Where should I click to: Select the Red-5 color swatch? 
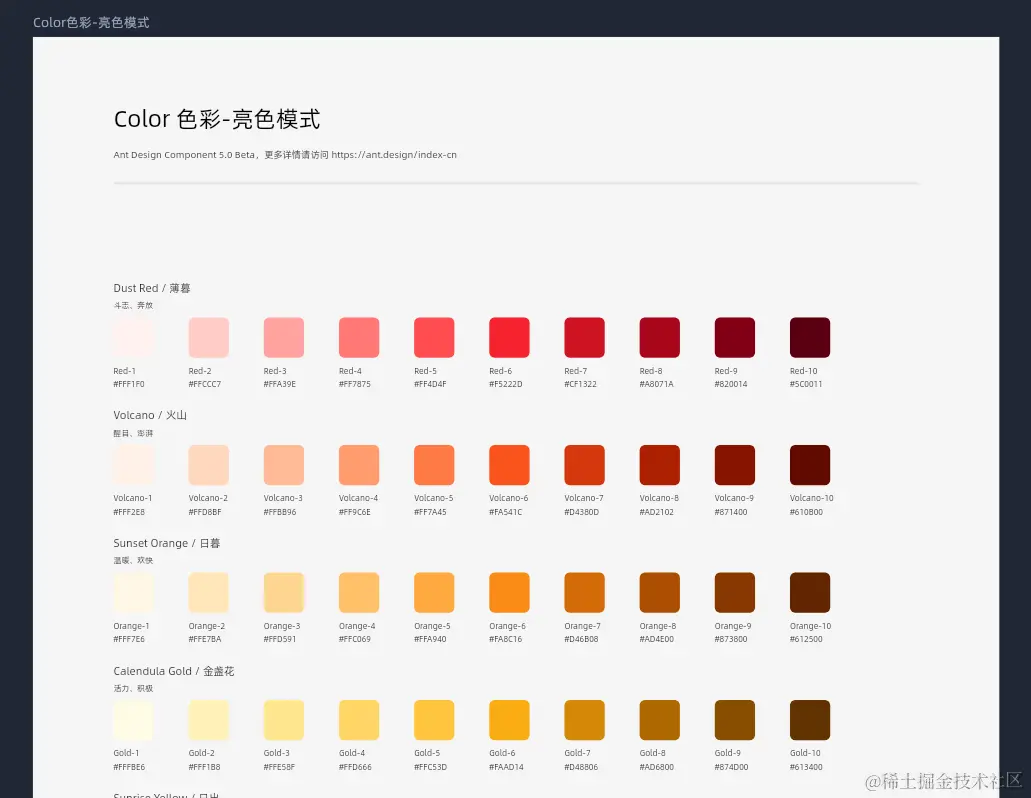pos(434,338)
